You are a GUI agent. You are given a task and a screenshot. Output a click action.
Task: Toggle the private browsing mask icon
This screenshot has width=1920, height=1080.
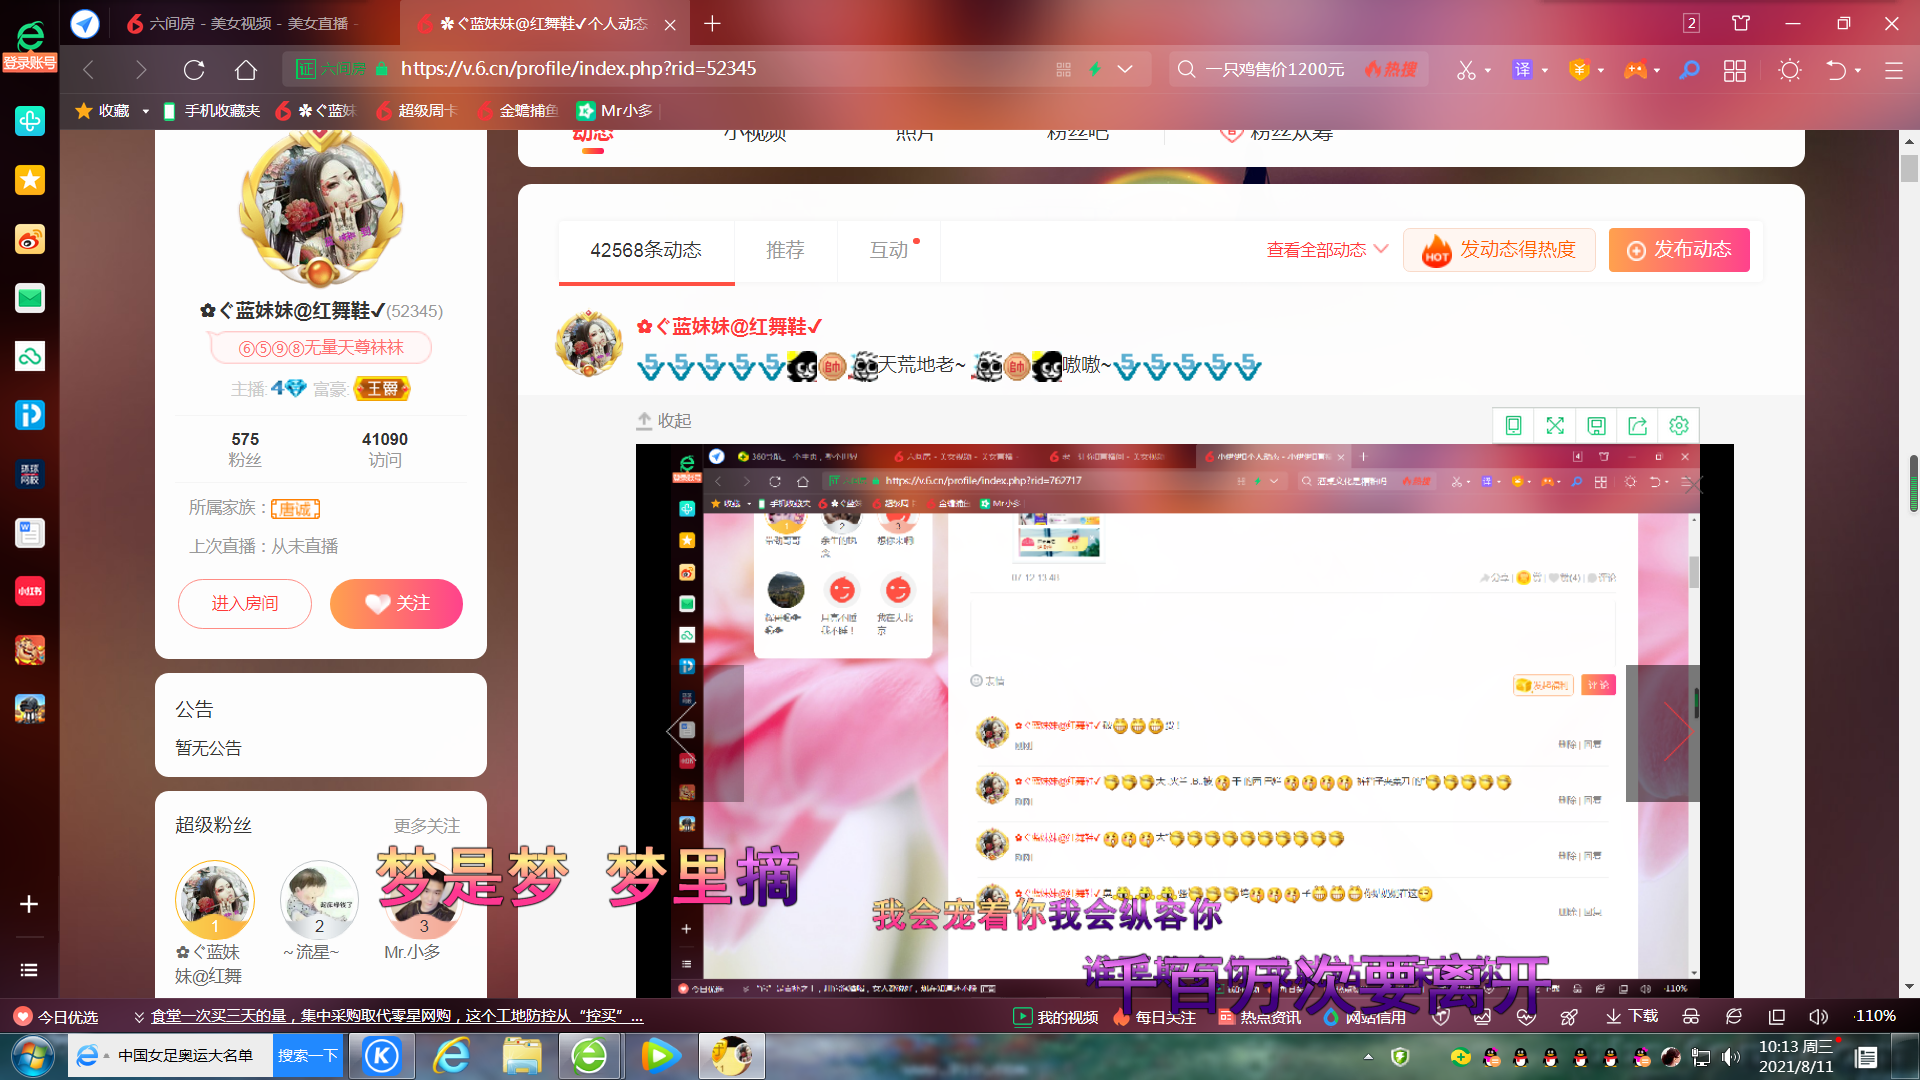[1691, 1017]
